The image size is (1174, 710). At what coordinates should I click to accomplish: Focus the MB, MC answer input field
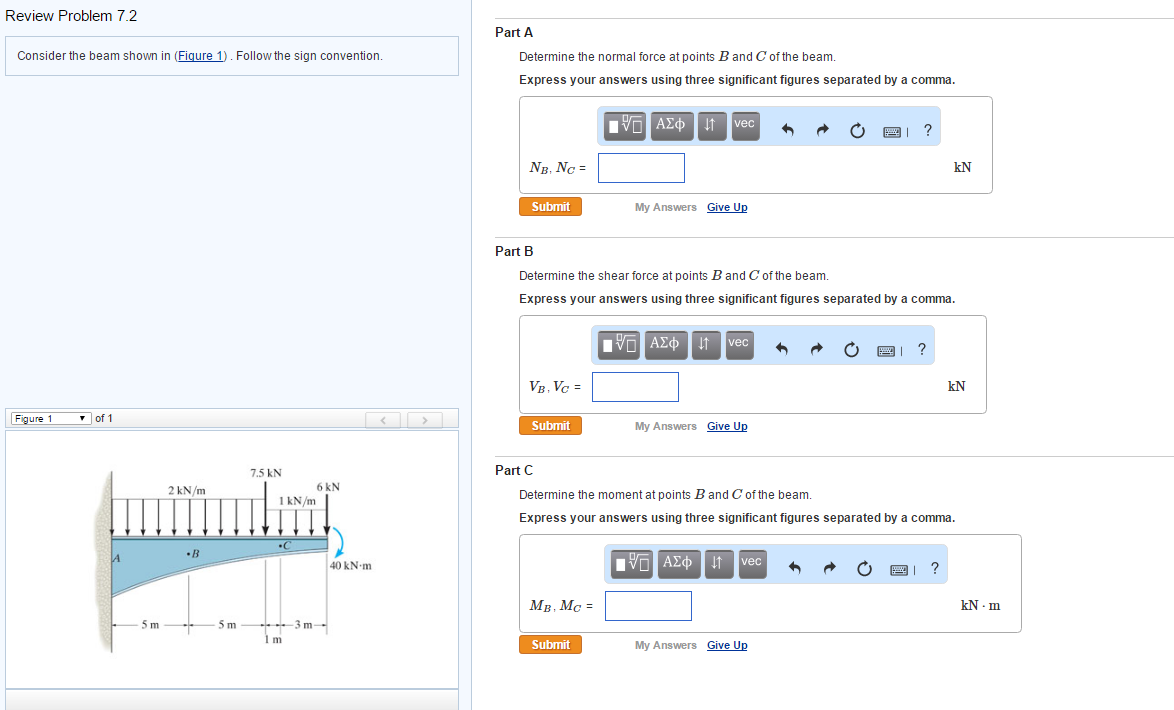click(648, 606)
